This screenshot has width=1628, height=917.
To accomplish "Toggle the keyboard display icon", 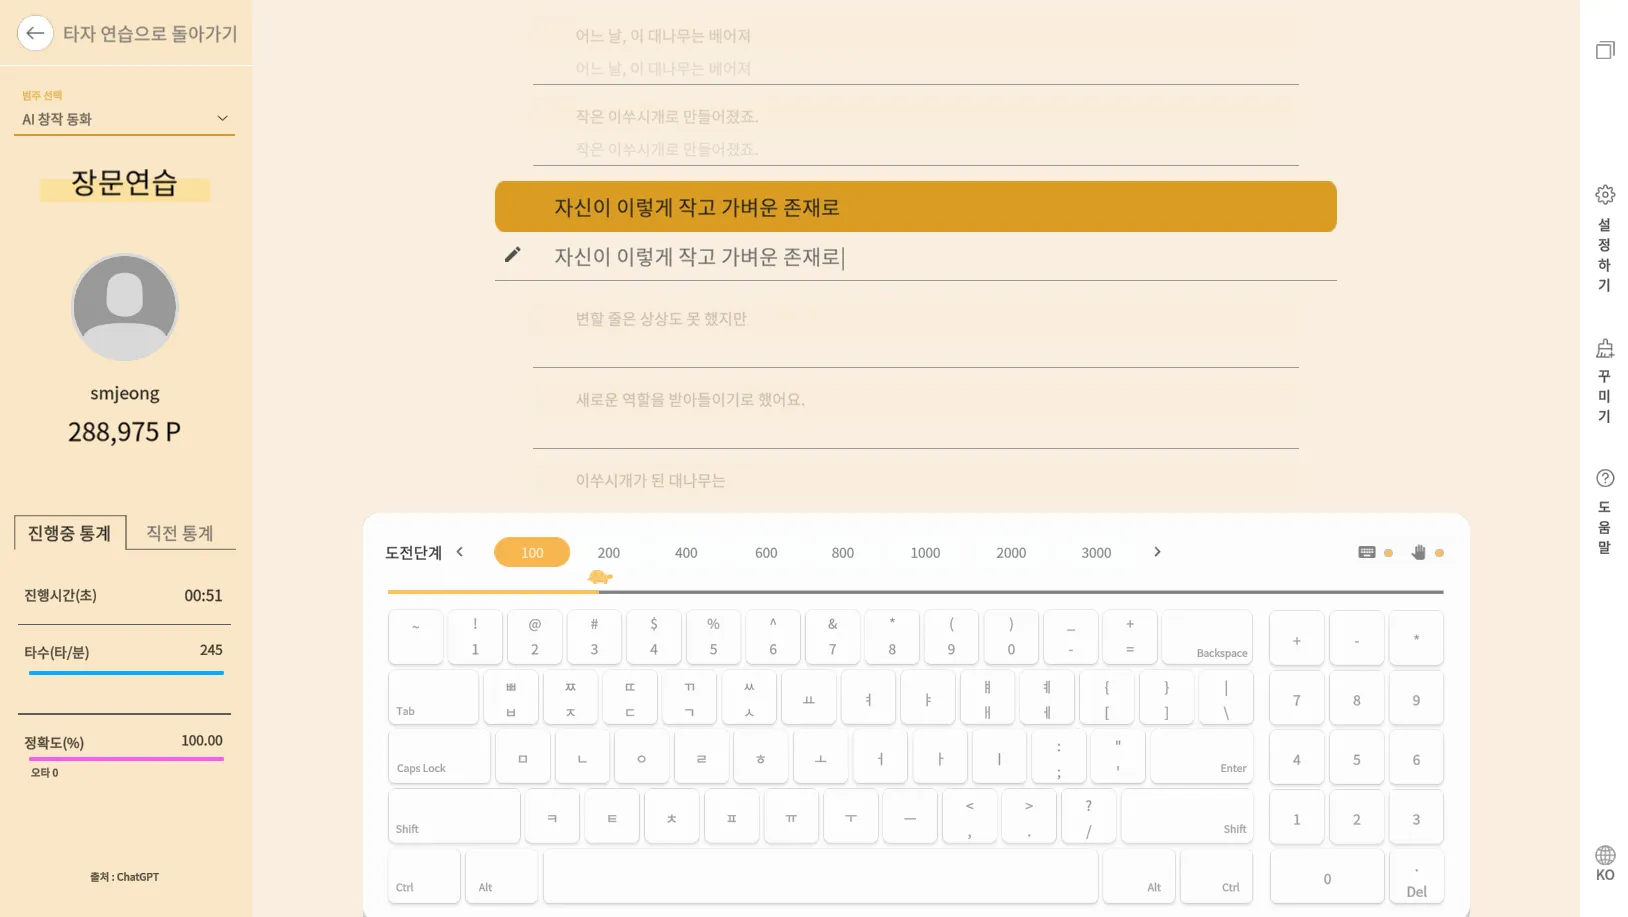I will pyautogui.click(x=1367, y=552).
